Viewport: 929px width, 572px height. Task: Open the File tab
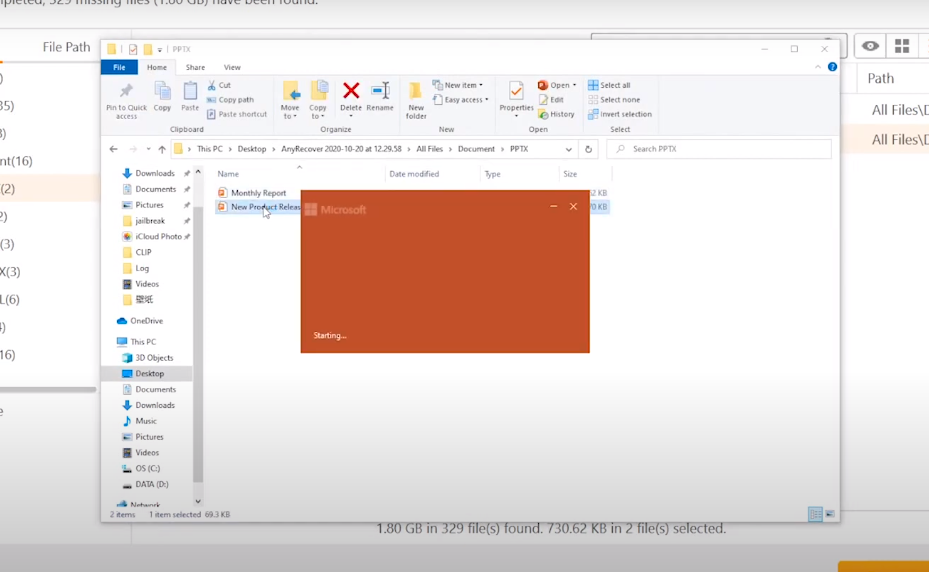point(119,68)
